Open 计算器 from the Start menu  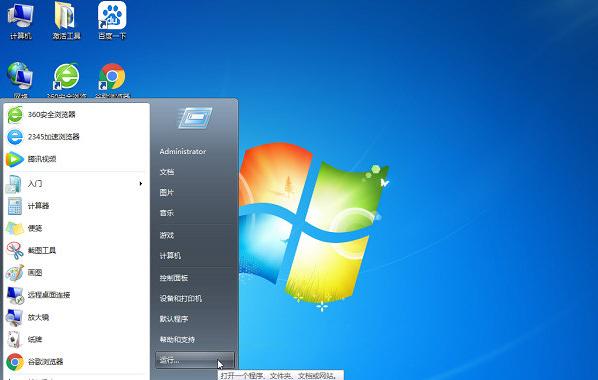coord(76,206)
